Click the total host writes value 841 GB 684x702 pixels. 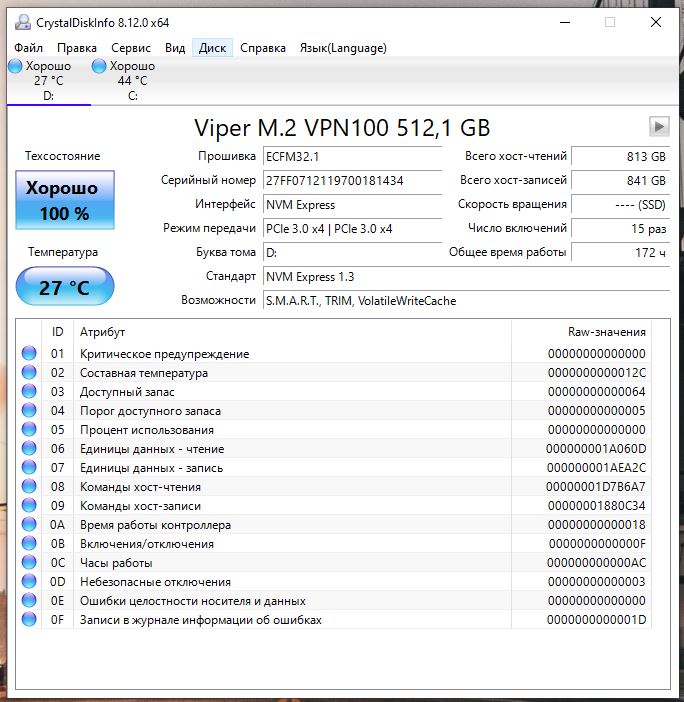click(620, 181)
